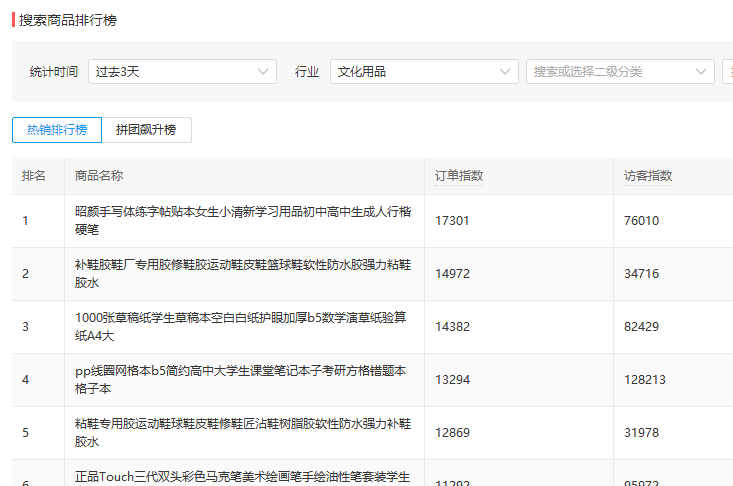Click visitor index value 128213
This screenshot has width=733, height=486.
coord(645,379)
